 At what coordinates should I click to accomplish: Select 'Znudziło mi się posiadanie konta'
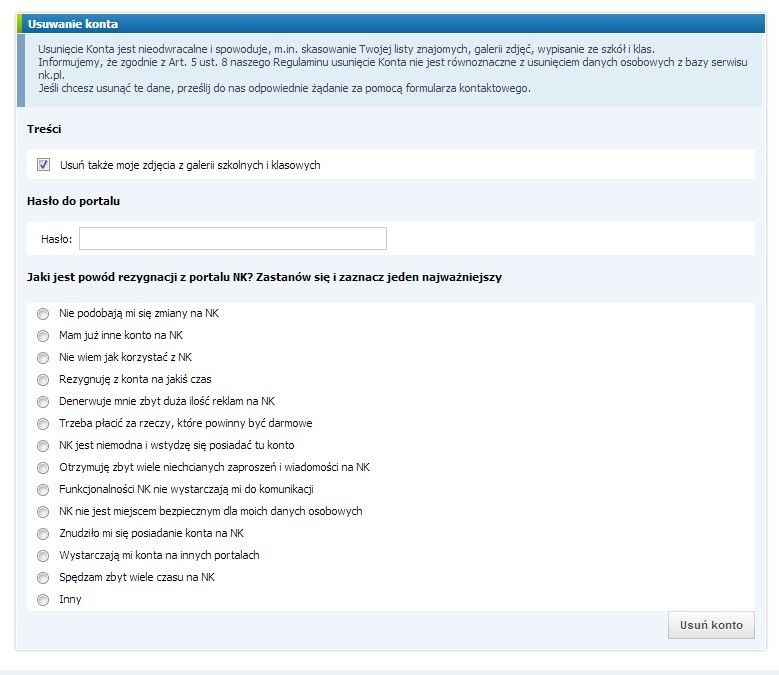click(43, 534)
